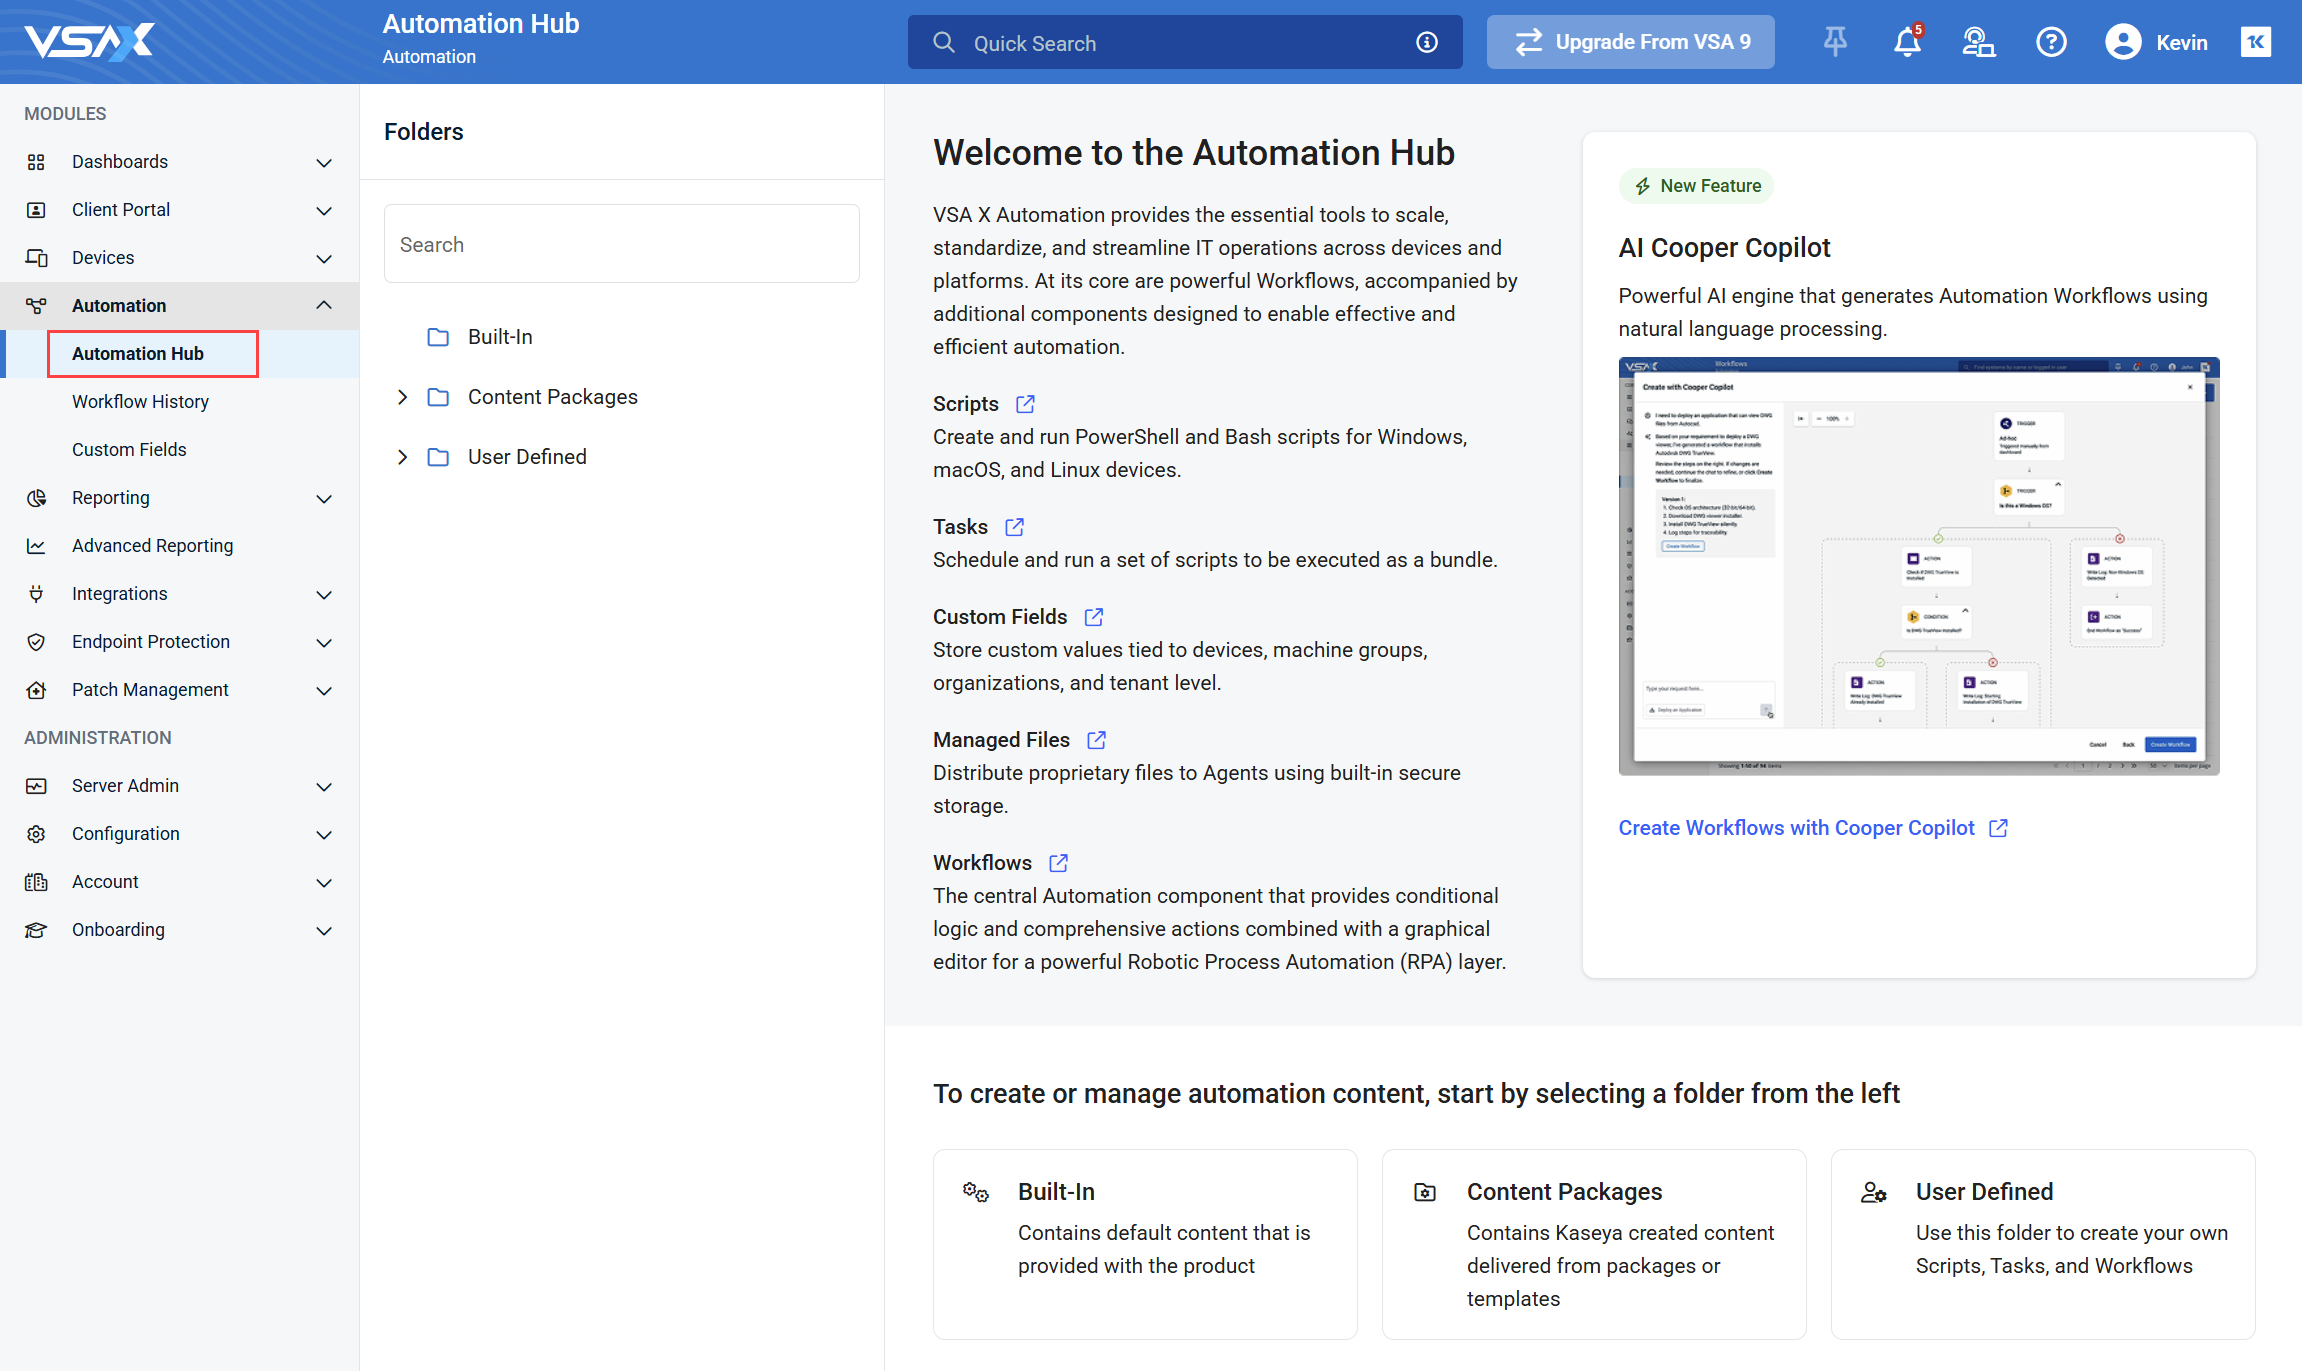Open Patch Management module row
Screen dimensions: 2302x1371
click(179, 690)
